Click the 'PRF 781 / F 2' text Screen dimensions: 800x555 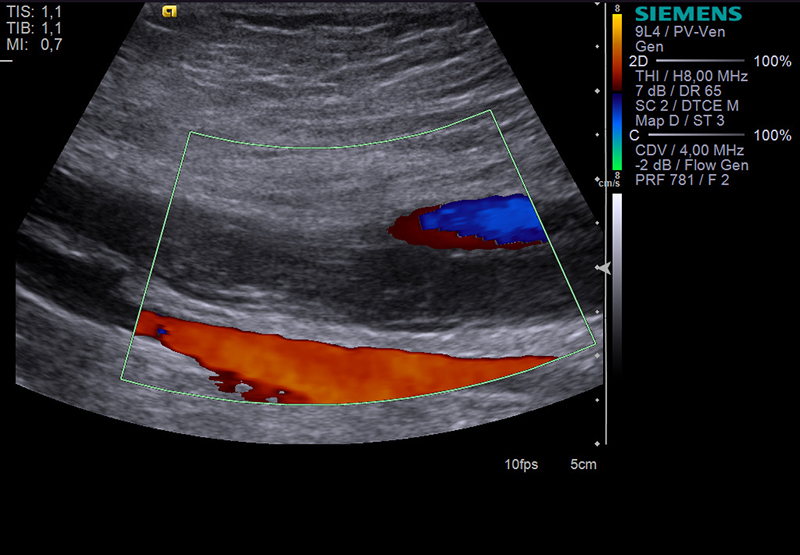(682, 180)
